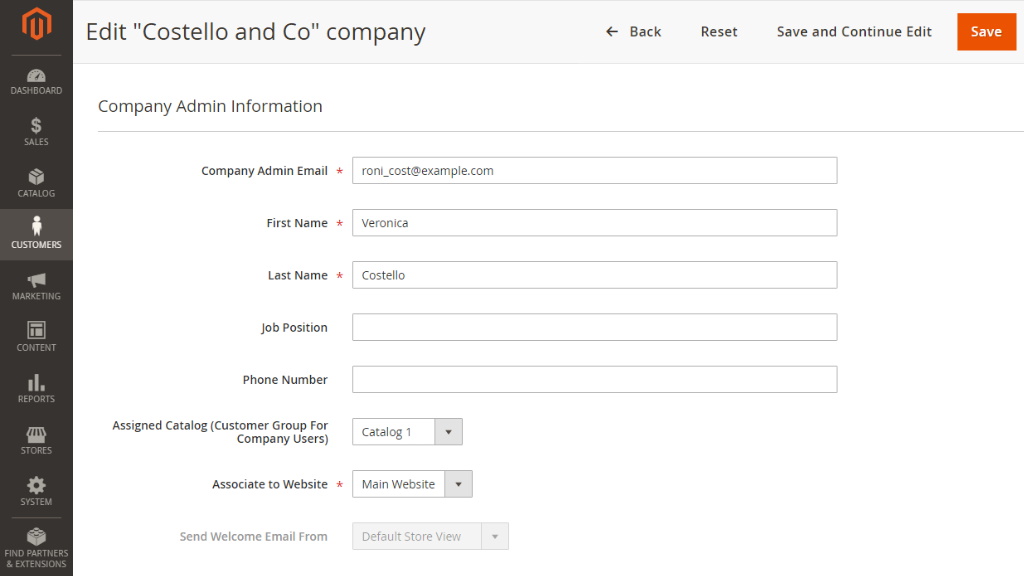Open the Stores storefront icon
This screenshot has width=1024, height=576.
[36, 435]
